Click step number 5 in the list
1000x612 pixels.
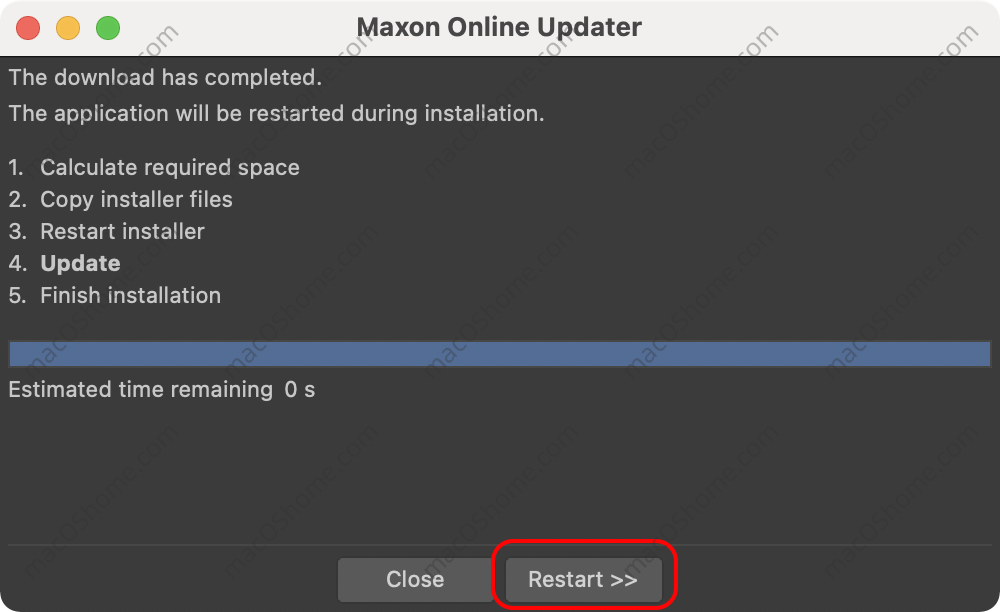click(18, 295)
